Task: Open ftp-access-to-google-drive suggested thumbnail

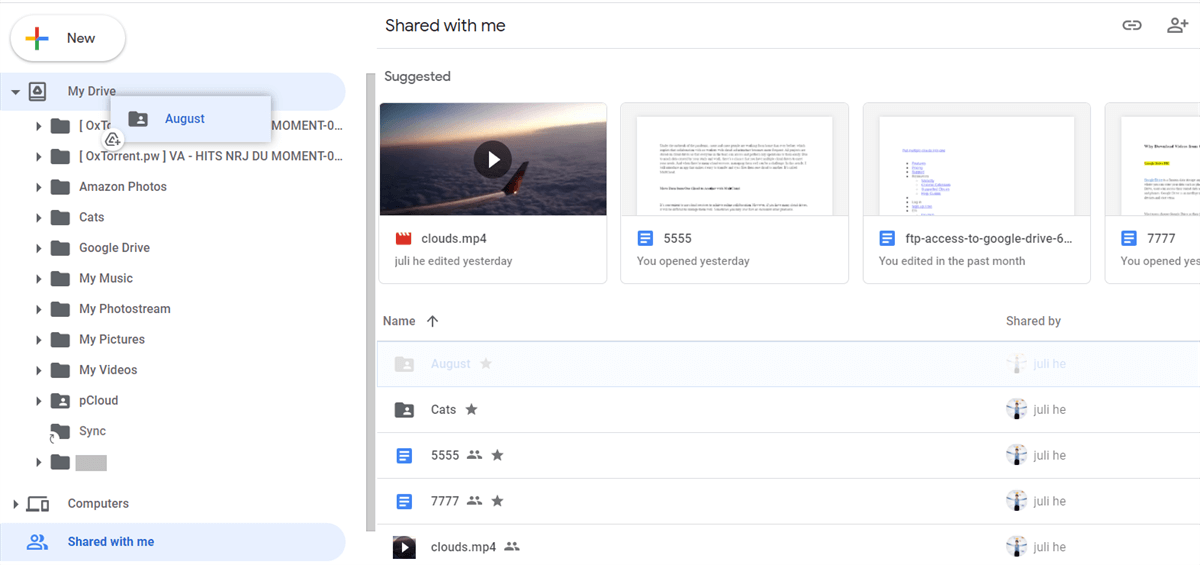Action: coord(976,159)
